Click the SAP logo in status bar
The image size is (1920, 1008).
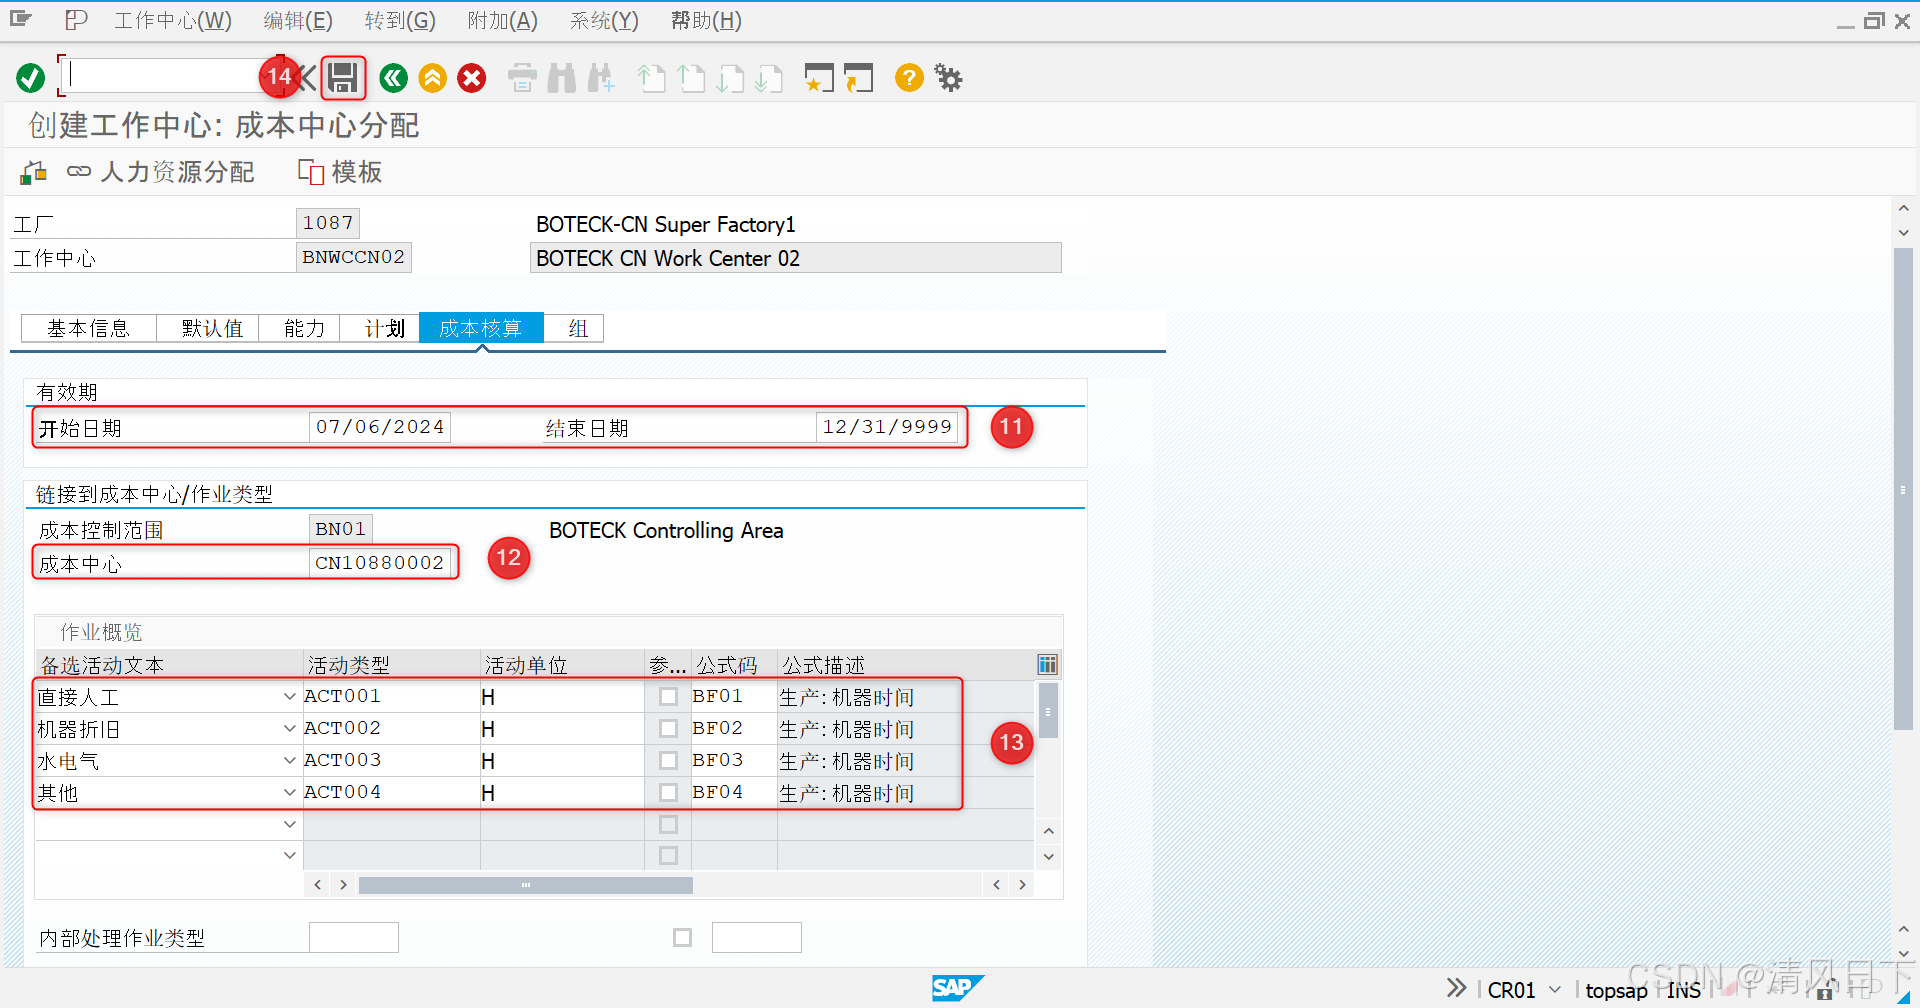pyautogui.click(x=957, y=988)
